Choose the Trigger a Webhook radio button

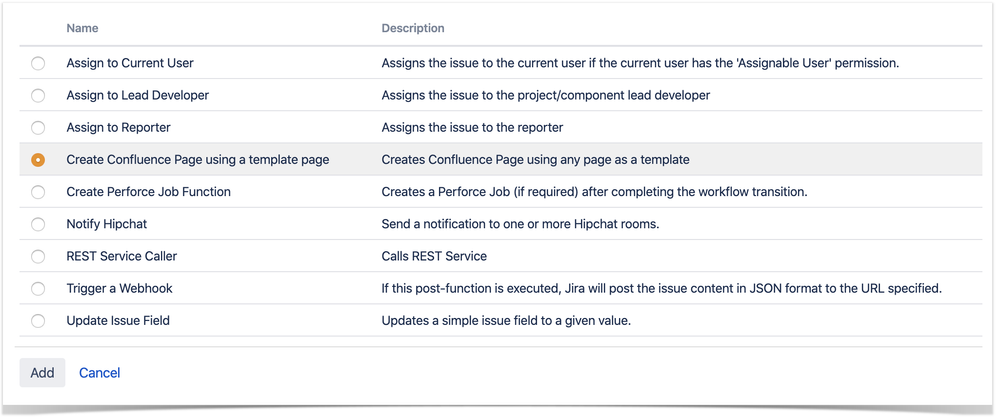[38, 289]
